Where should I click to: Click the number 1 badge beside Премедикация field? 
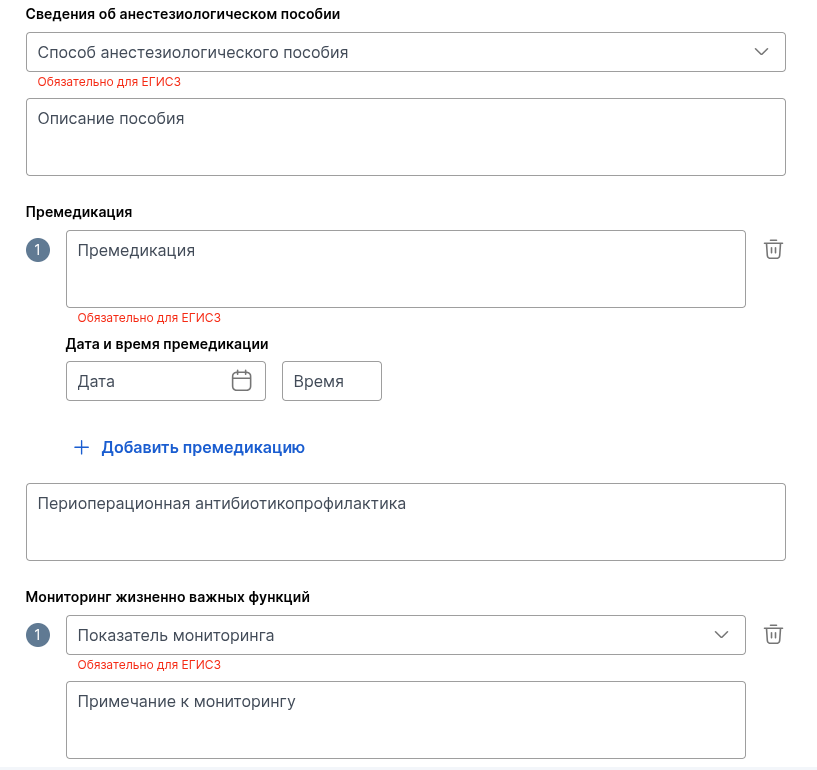(x=38, y=250)
